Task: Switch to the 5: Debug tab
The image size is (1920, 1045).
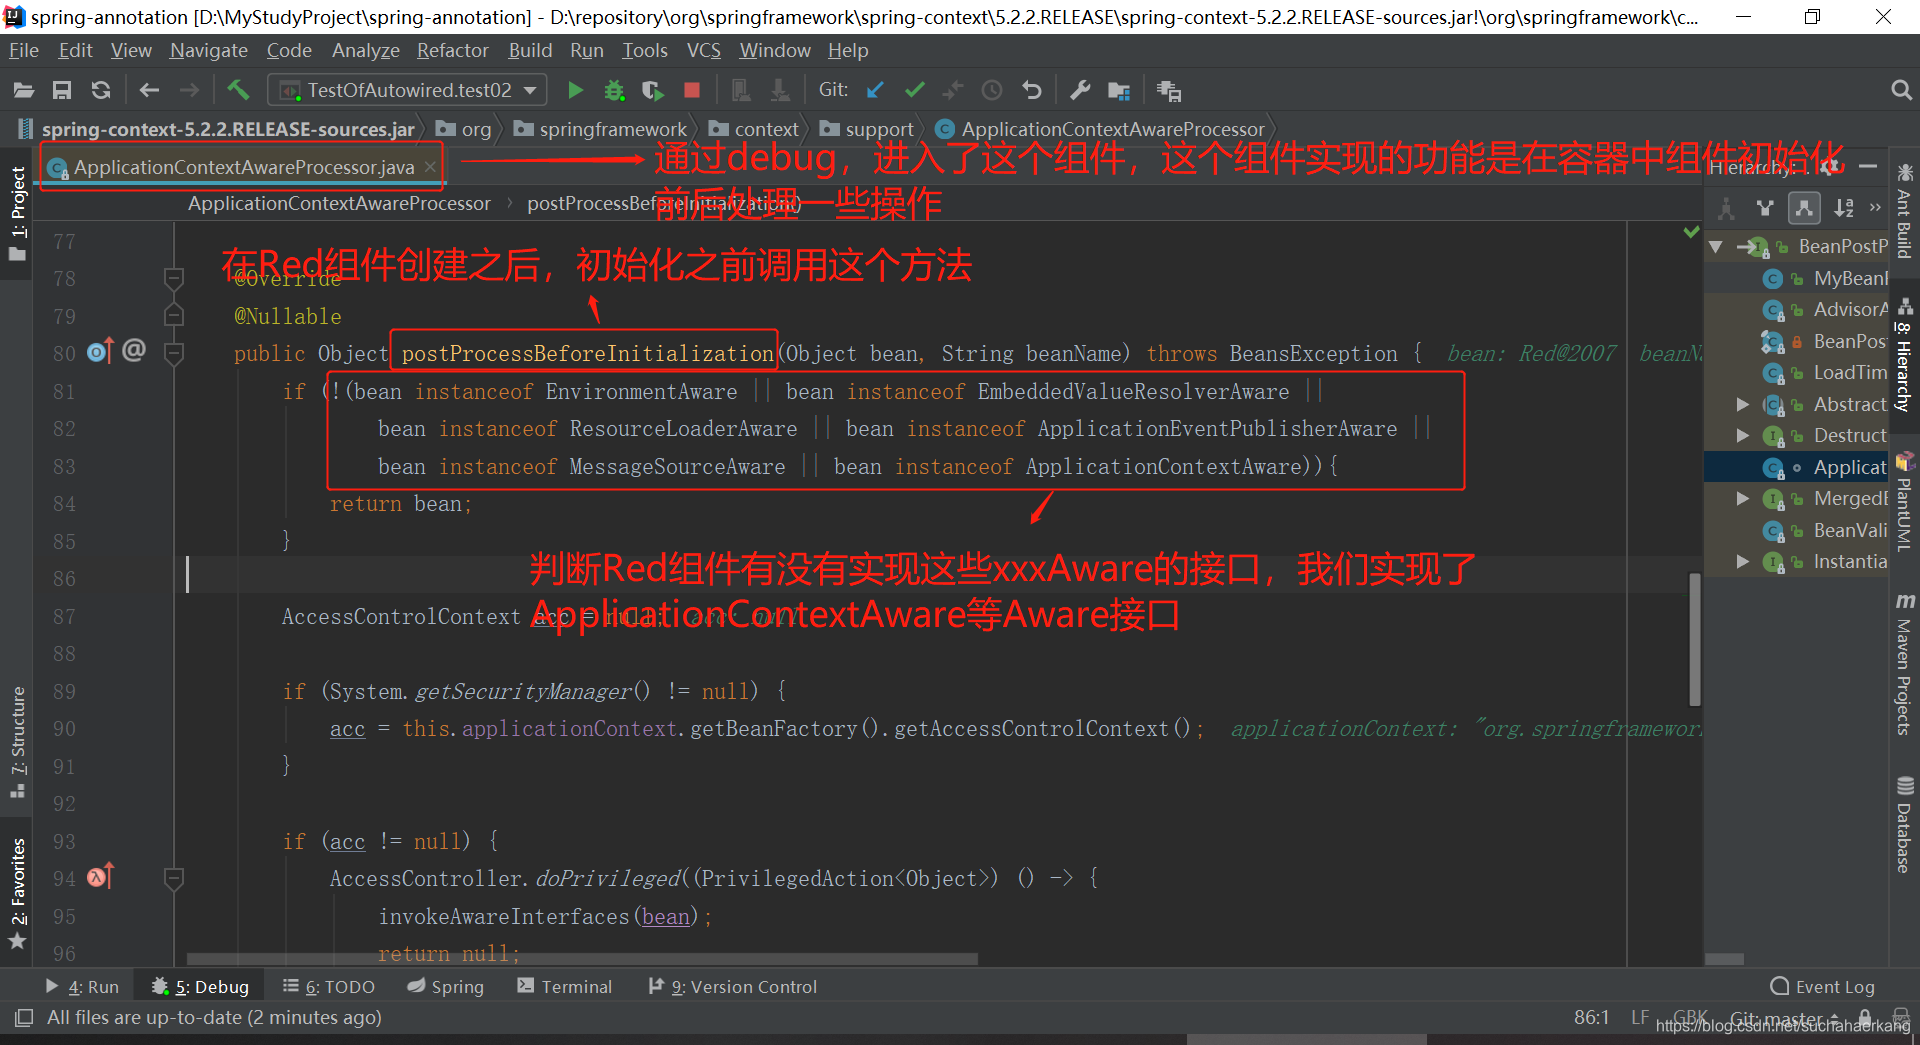Action: 200,987
